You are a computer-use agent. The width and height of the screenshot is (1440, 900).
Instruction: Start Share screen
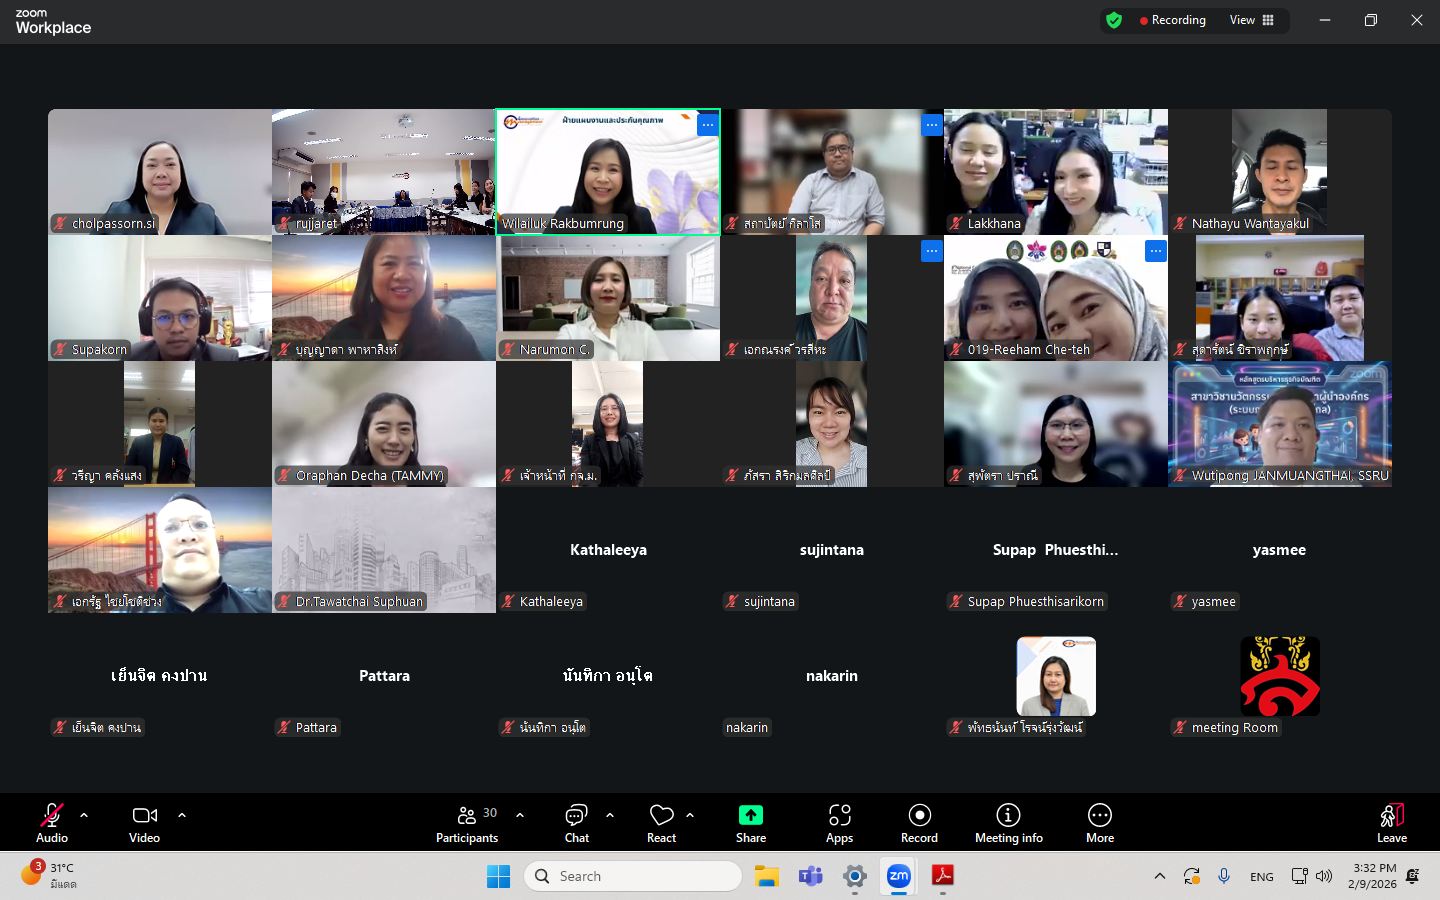click(x=751, y=824)
